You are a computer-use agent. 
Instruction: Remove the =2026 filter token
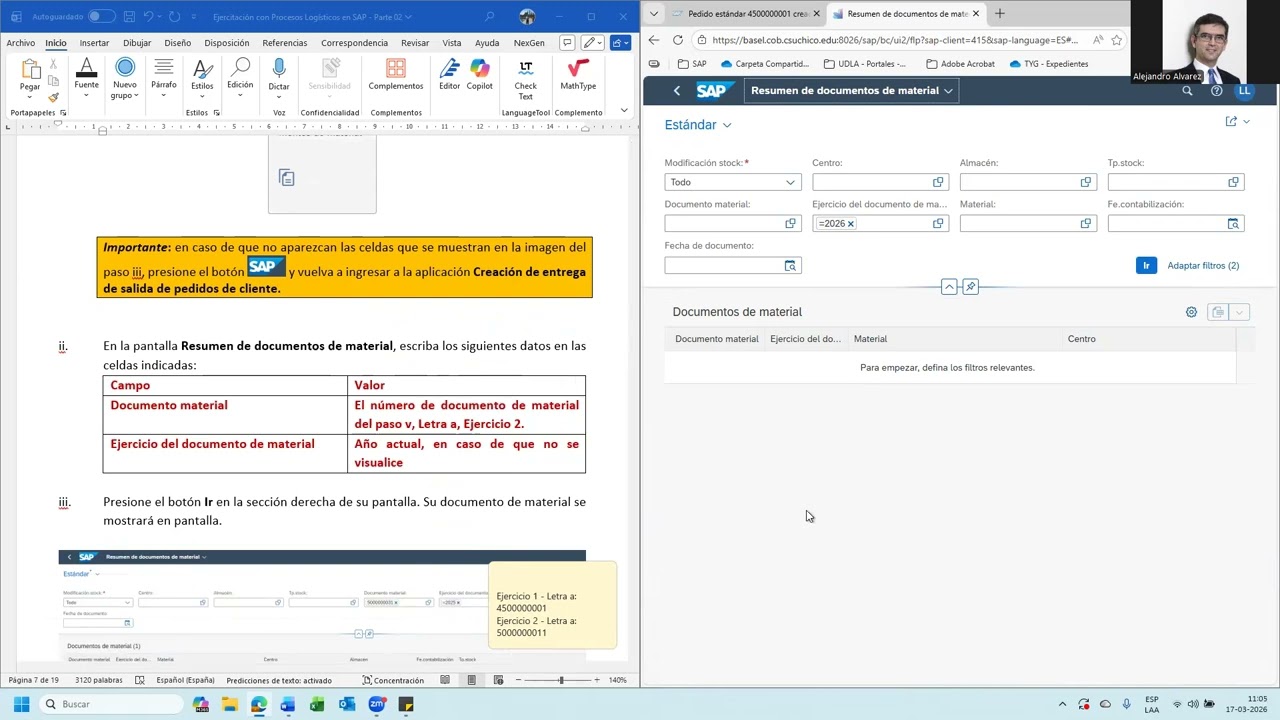851,224
